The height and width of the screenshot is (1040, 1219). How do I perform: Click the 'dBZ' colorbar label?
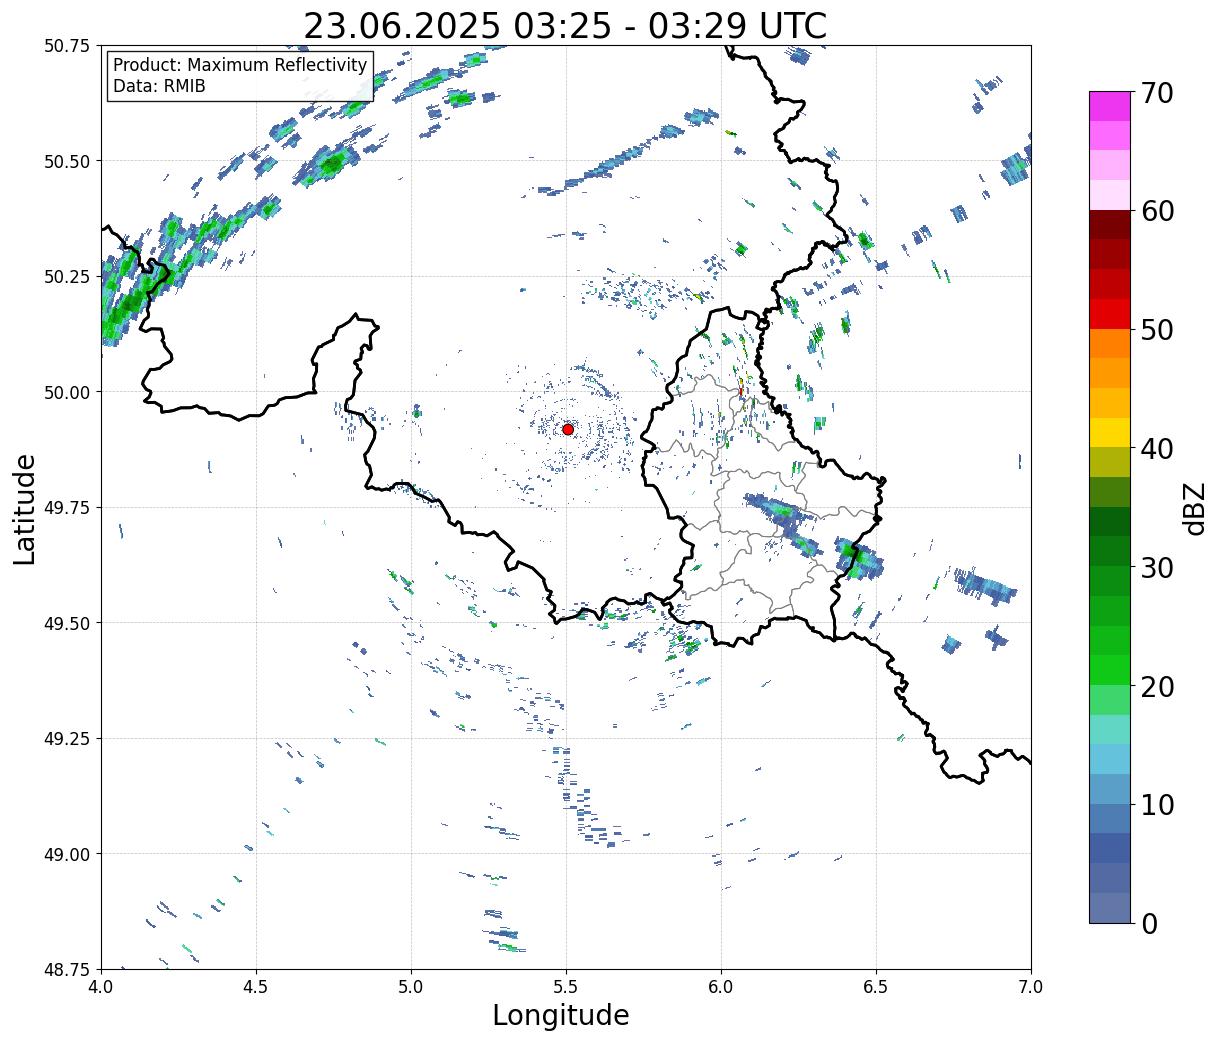tap(1194, 507)
